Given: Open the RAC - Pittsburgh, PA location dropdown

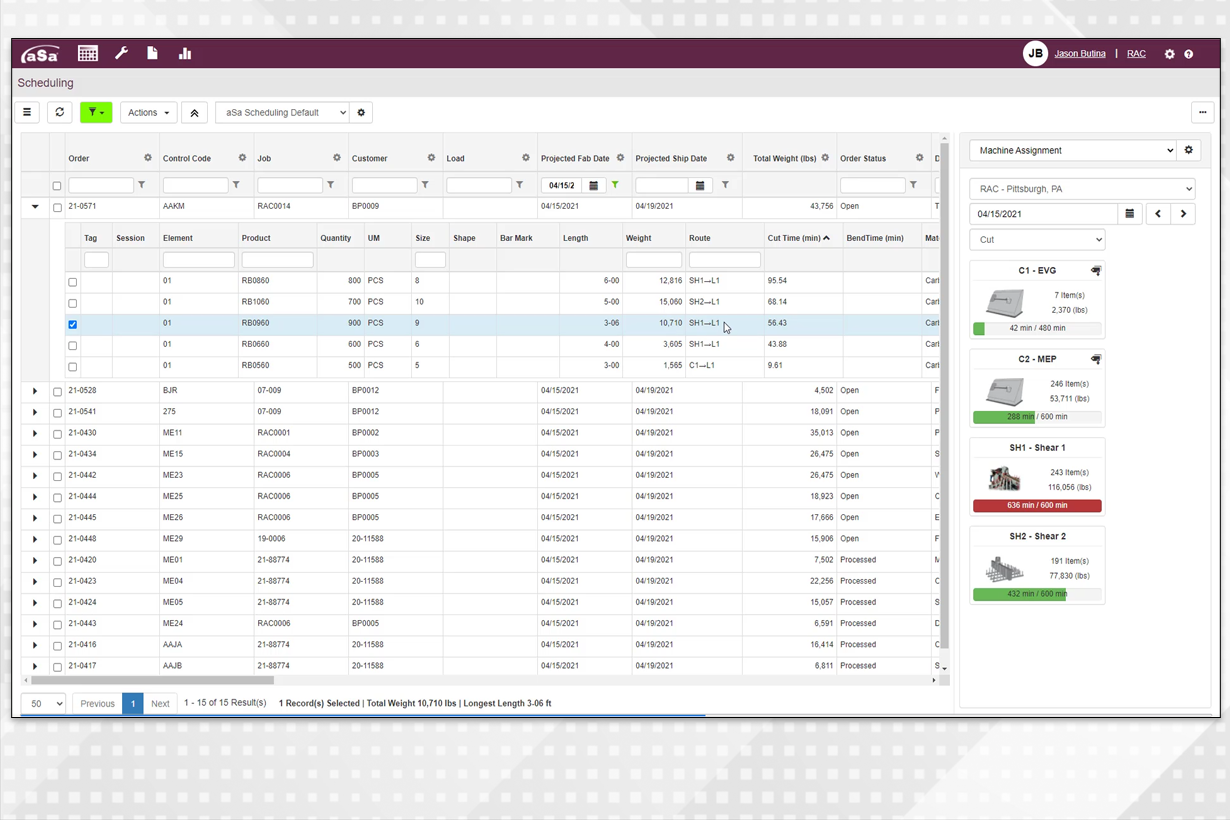Looking at the screenshot, I should [x=1082, y=189].
